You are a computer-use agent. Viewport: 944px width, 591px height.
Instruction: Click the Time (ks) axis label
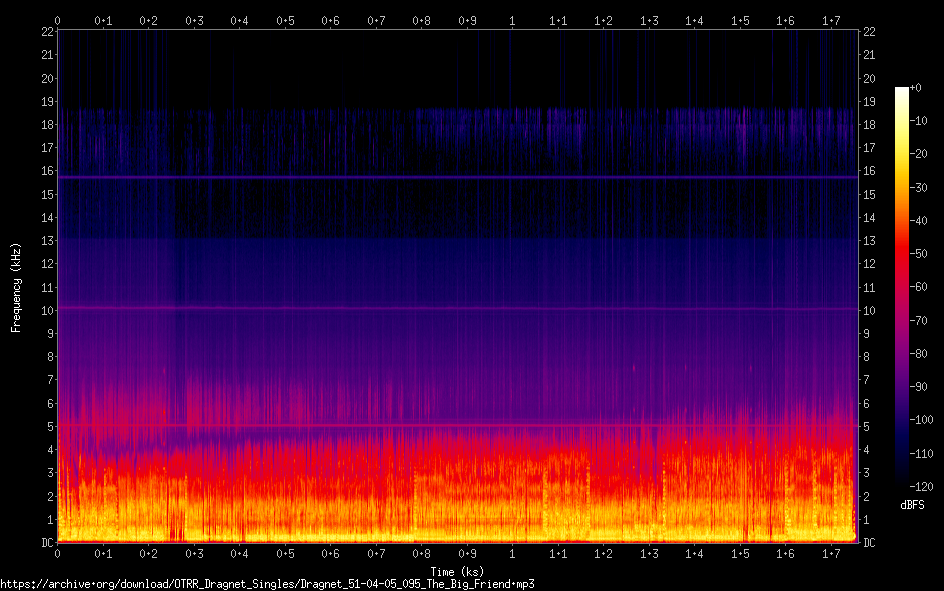(x=456, y=570)
